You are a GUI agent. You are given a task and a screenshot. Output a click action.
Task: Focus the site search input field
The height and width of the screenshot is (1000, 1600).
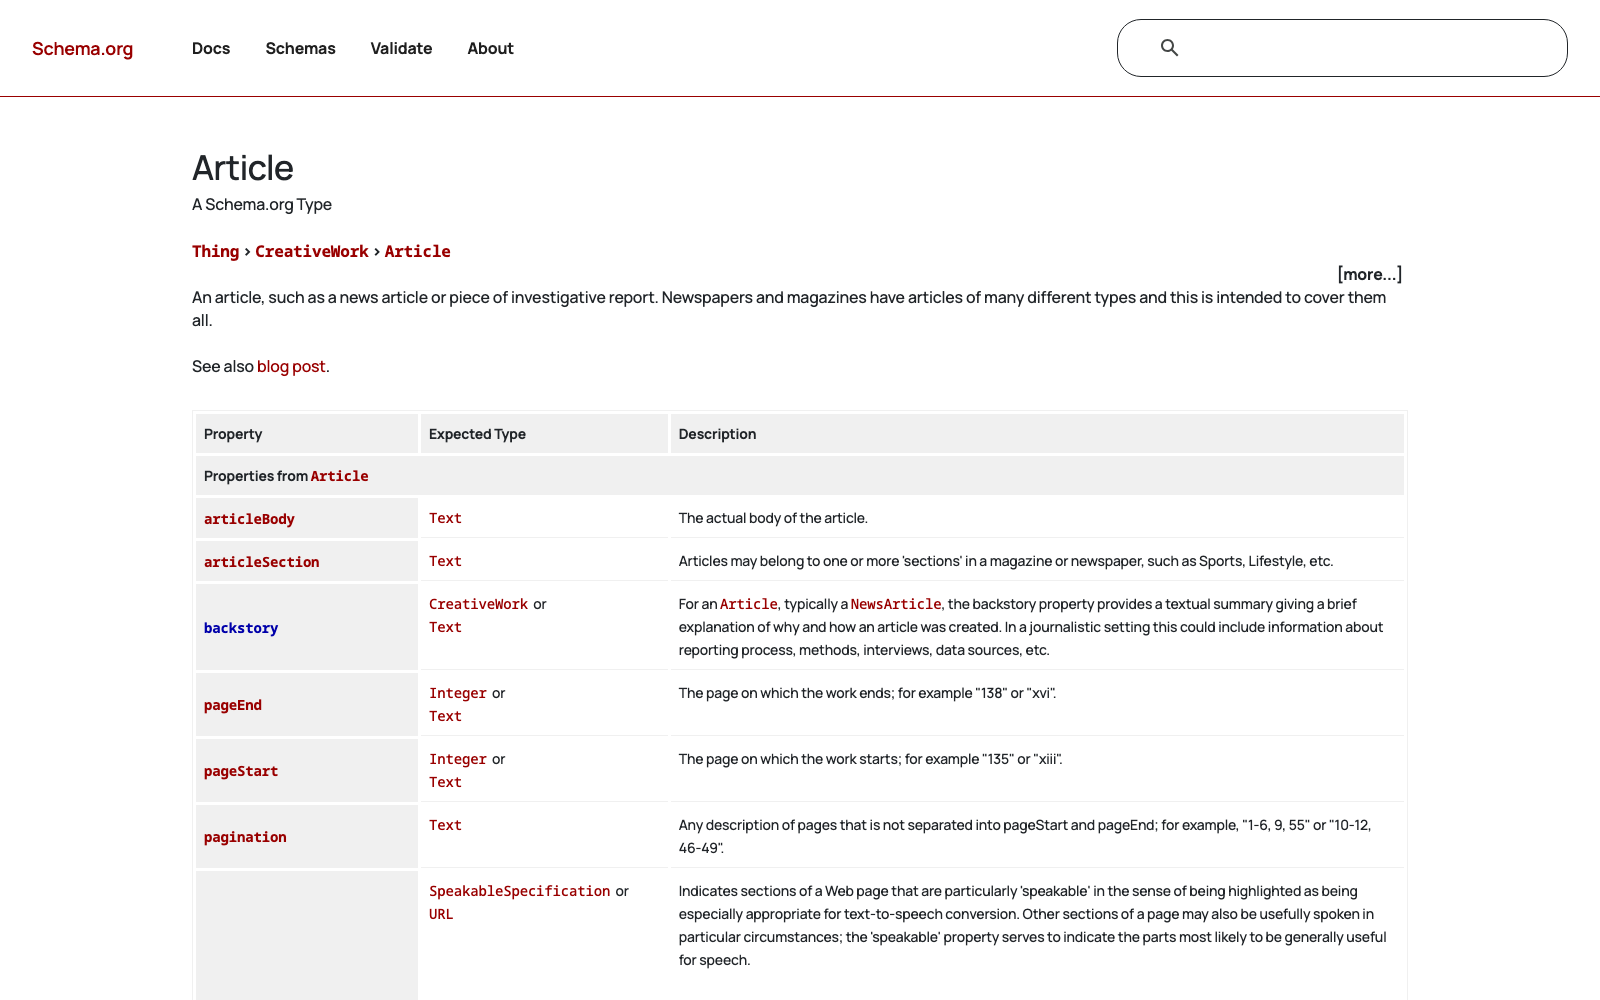pyautogui.click(x=1342, y=48)
